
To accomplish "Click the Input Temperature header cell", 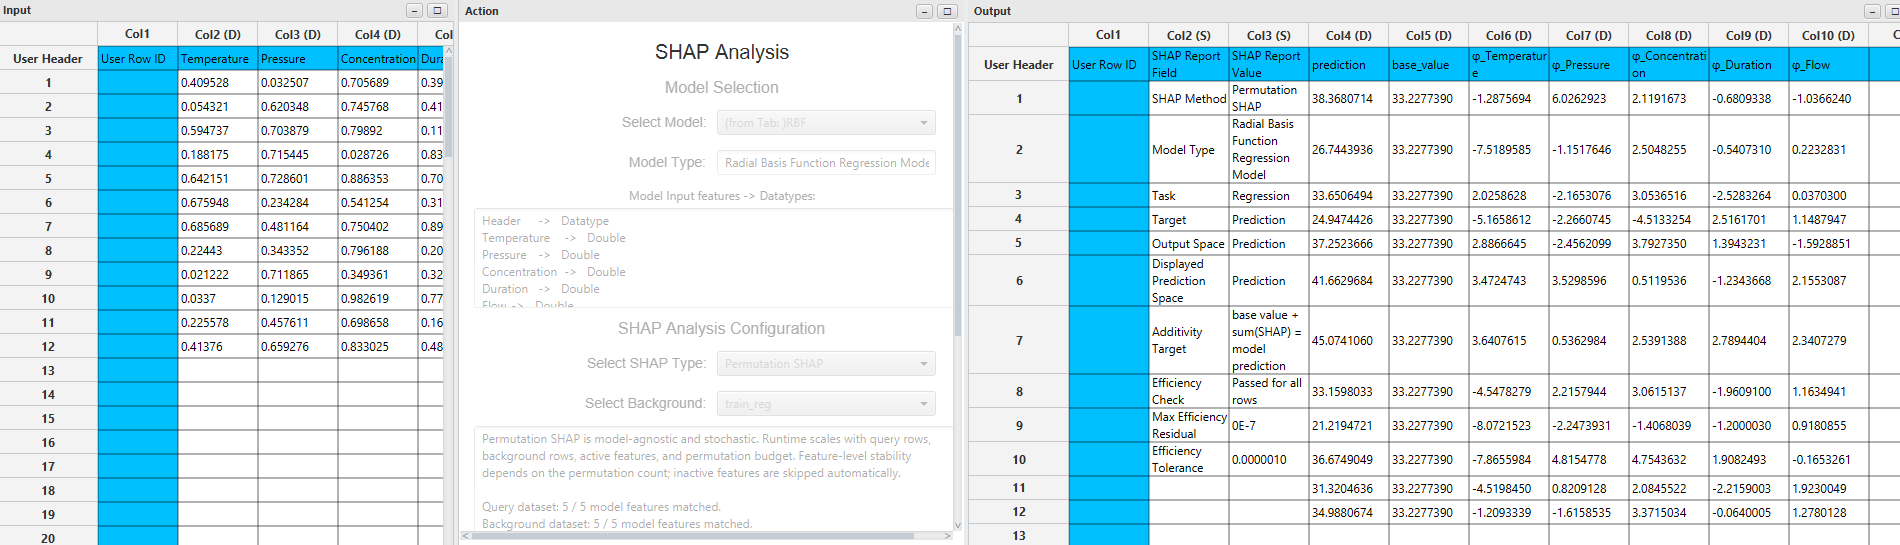I will click(218, 59).
